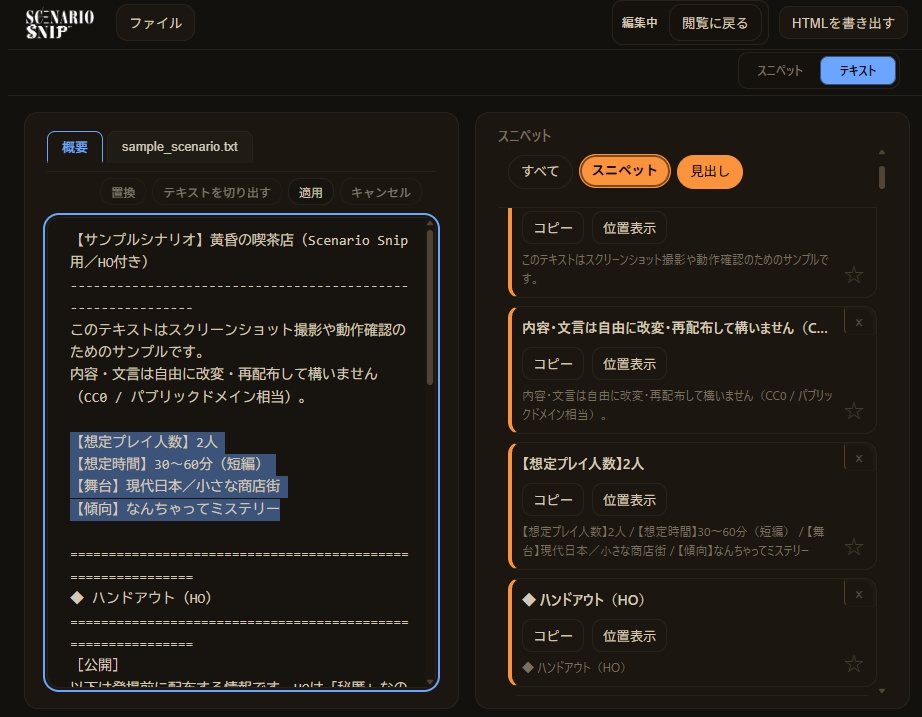The width and height of the screenshot is (922, 717).
Task: Toggle the スニペット filter chip
Action: tap(624, 171)
